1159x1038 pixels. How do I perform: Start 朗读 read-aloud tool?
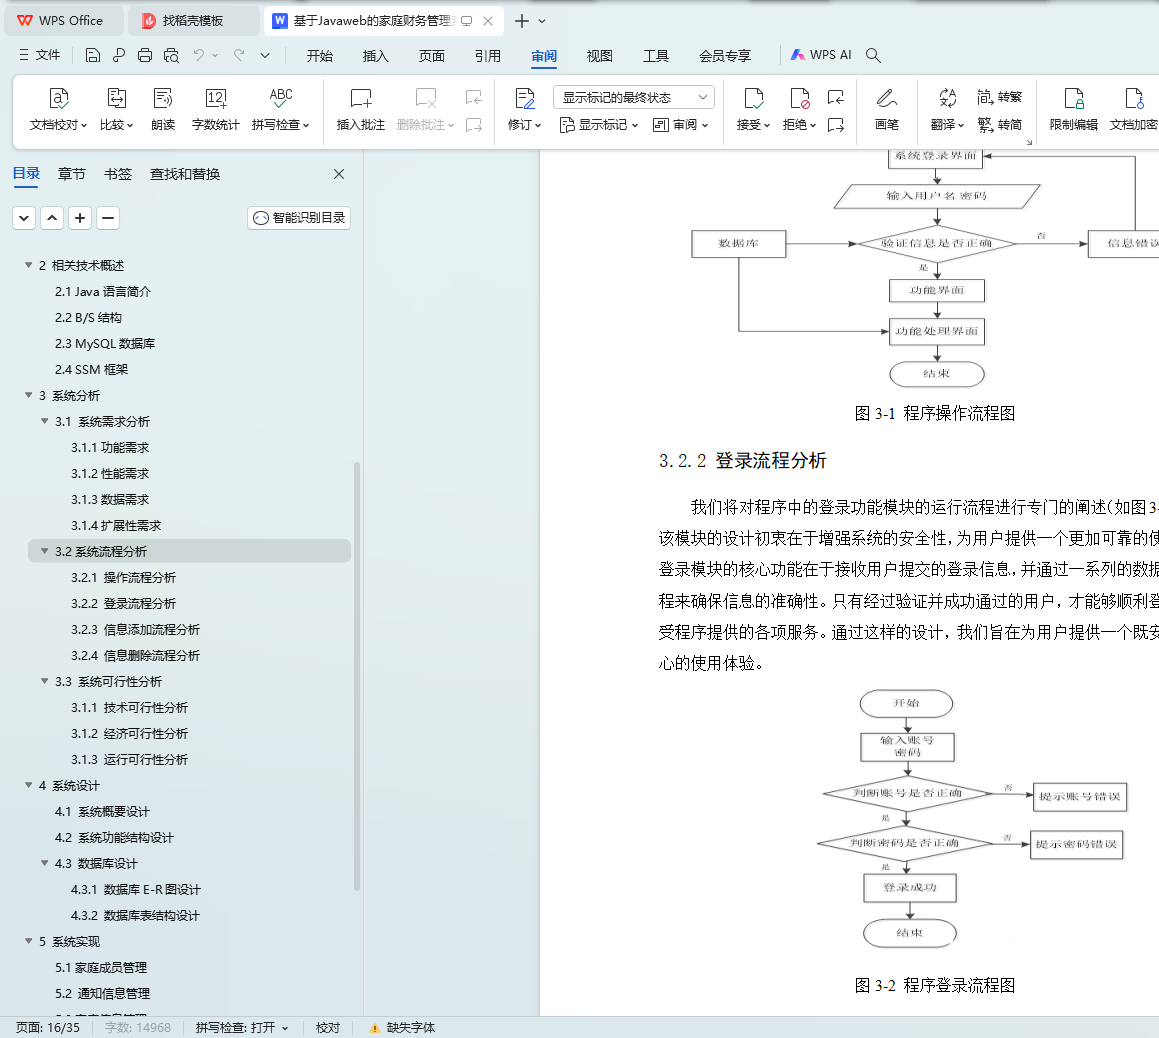point(163,109)
